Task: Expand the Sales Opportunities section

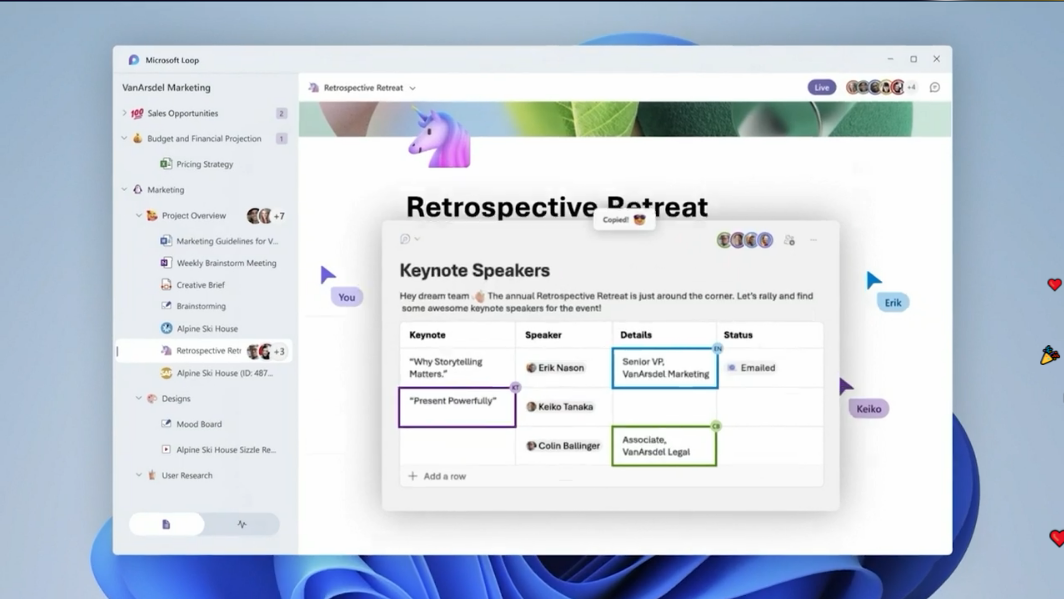Action: (x=124, y=113)
